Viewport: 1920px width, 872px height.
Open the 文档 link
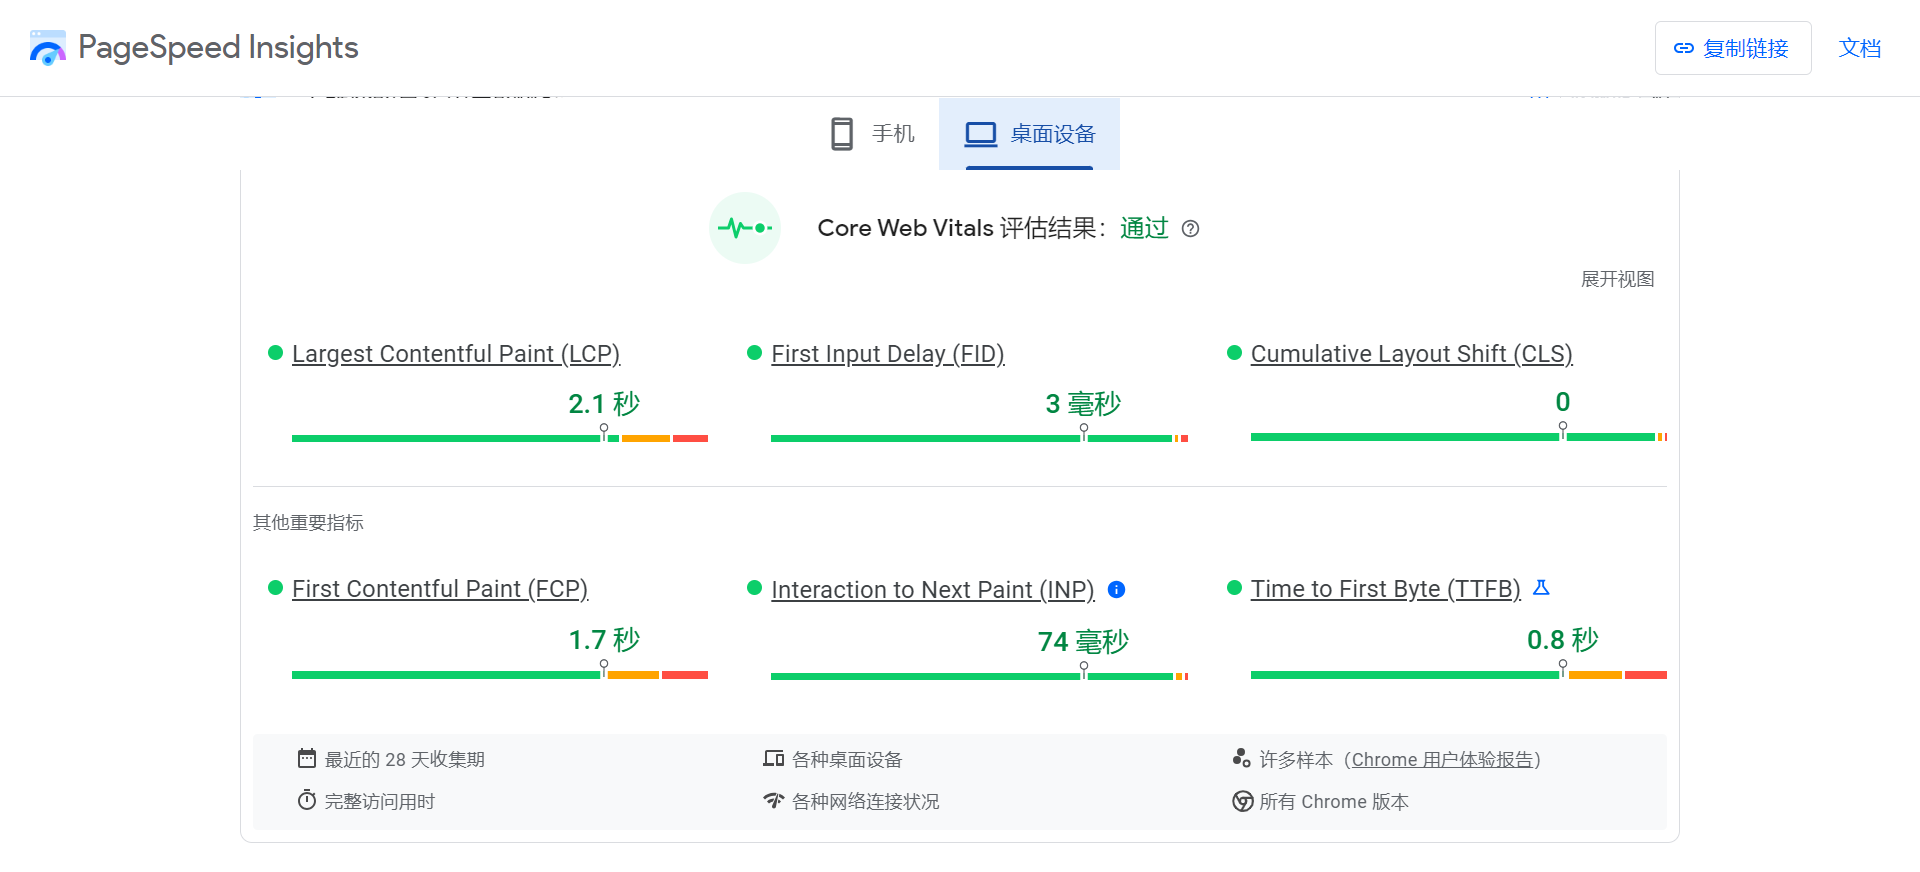click(x=1860, y=48)
